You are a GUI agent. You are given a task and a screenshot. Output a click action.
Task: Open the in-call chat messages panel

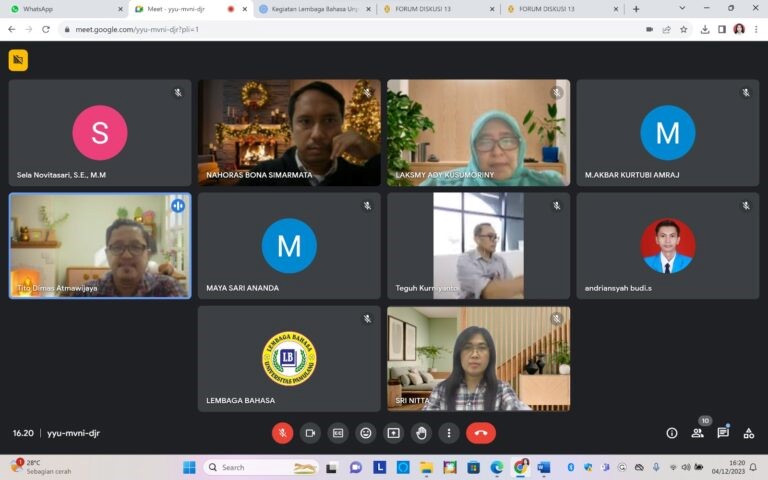(x=723, y=433)
